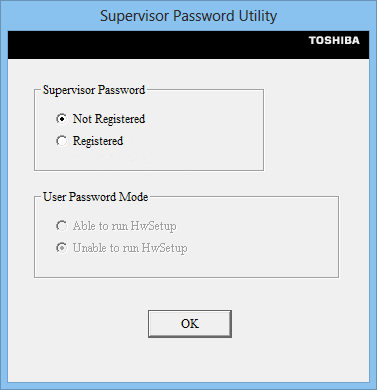The height and width of the screenshot is (390, 377).
Task: Click the blue title bar right of title
Action: pyautogui.click(x=327, y=16)
